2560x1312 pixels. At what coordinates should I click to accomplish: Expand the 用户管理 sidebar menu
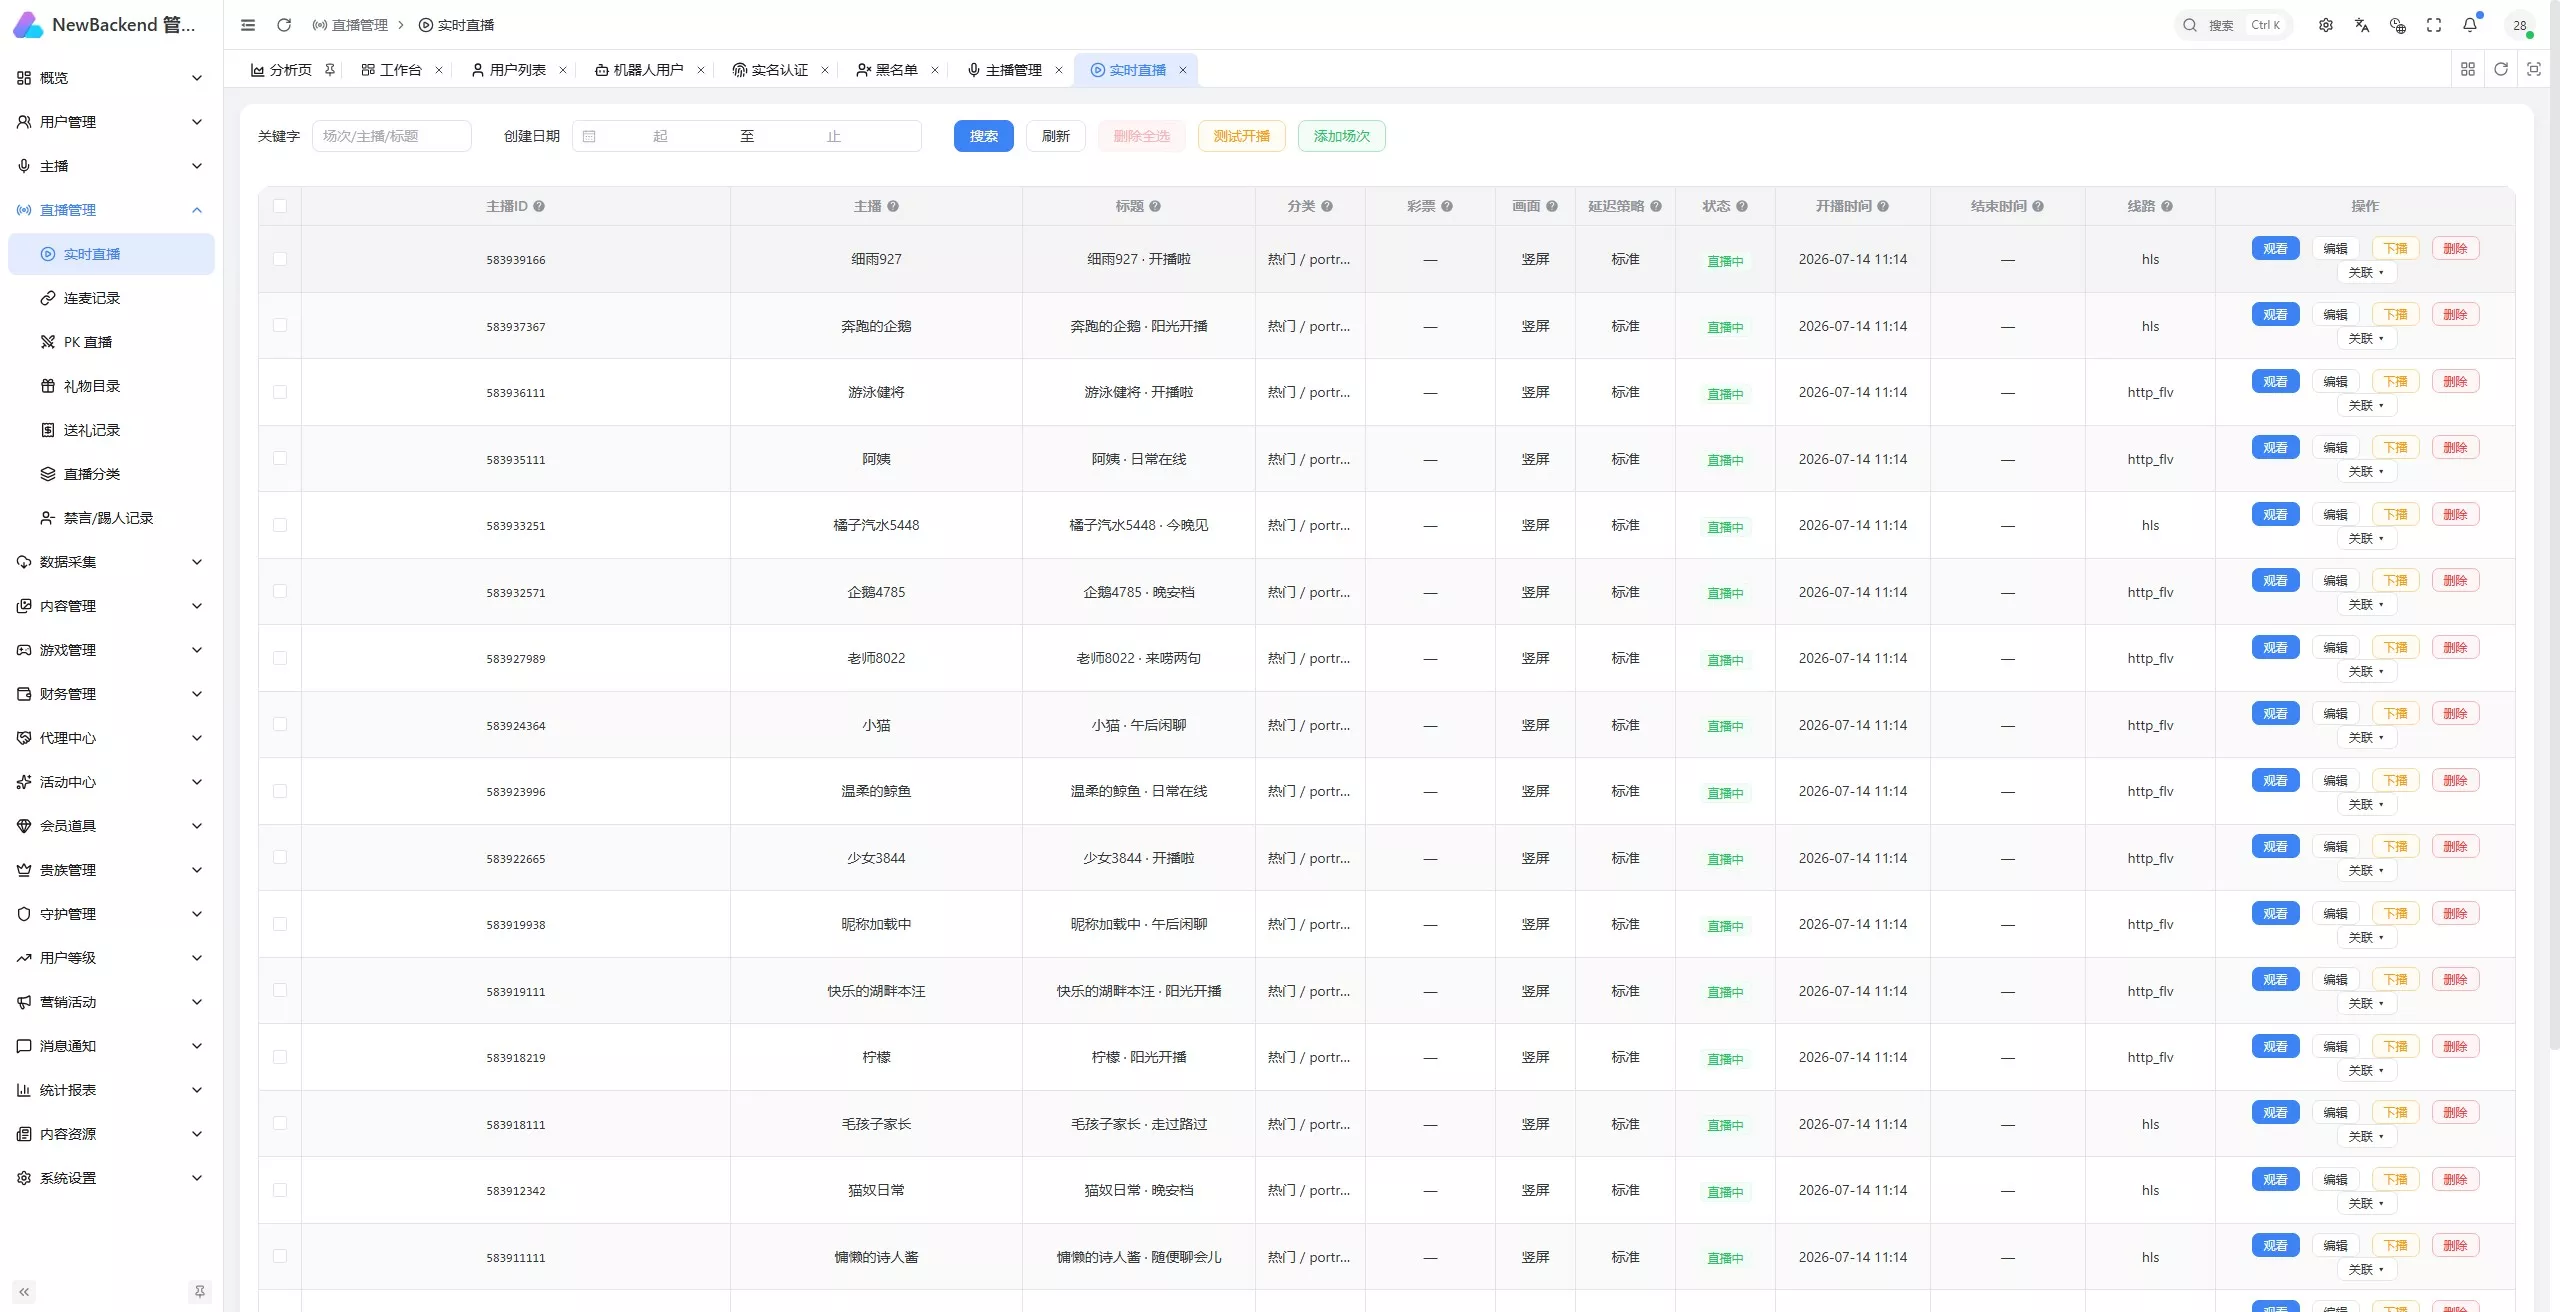[111, 122]
